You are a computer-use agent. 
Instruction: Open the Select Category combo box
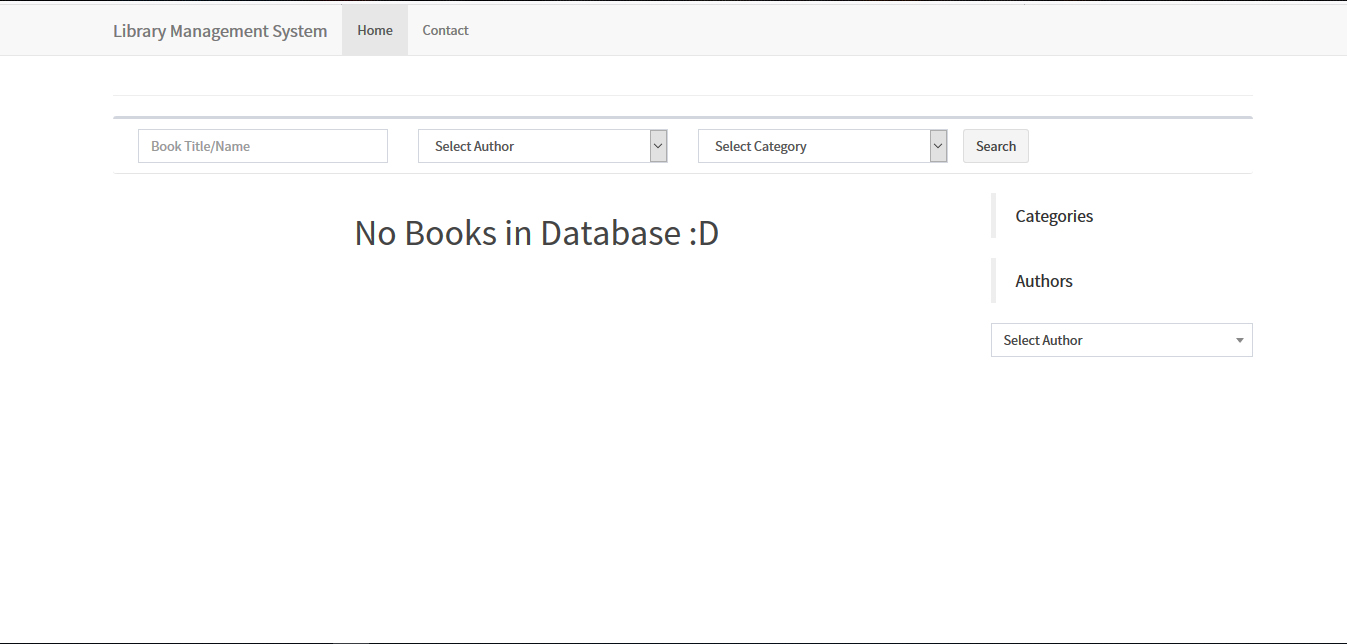click(x=813, y=146)
